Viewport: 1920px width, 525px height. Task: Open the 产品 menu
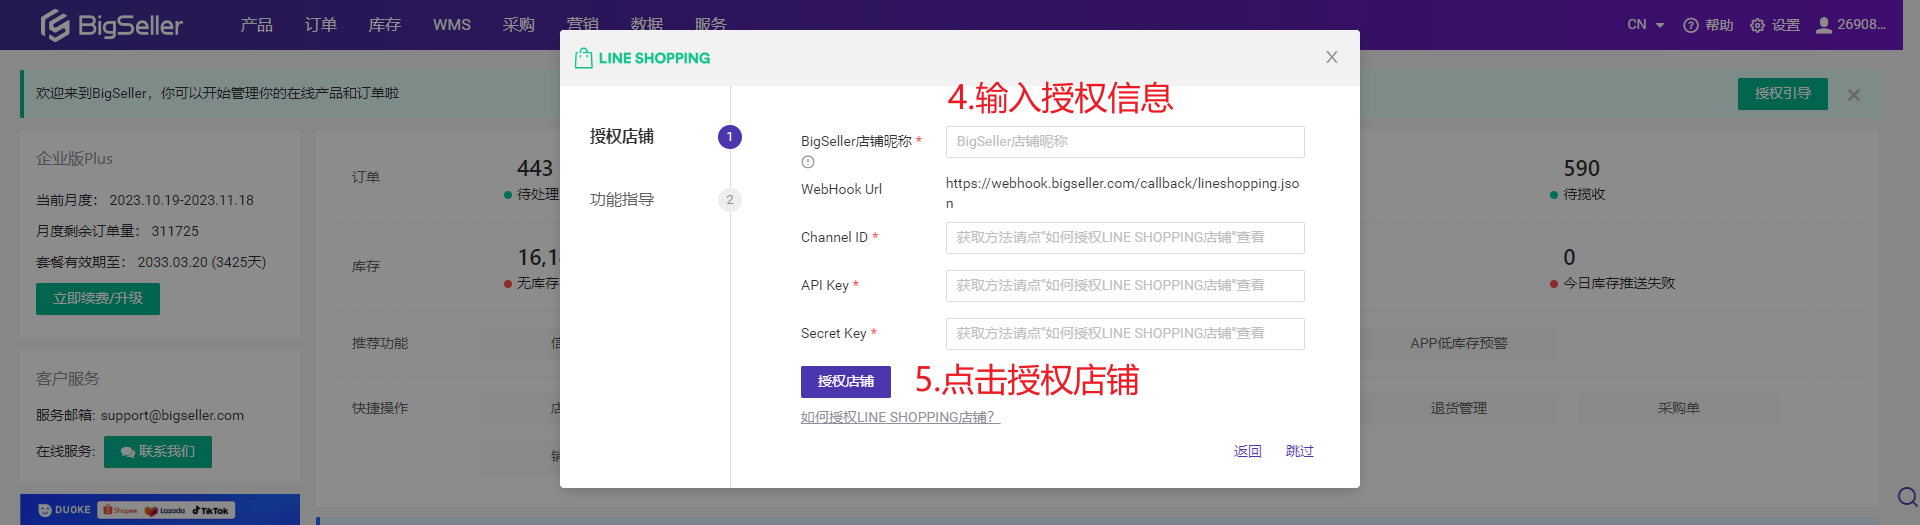tap(256, 25)
